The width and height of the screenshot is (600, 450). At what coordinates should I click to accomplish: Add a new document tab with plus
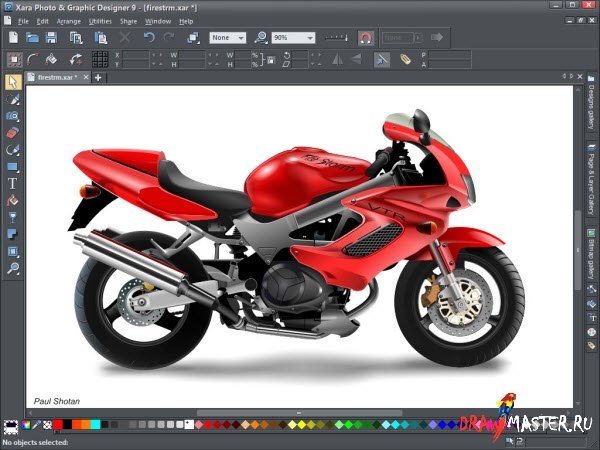[x=98, y=78]
